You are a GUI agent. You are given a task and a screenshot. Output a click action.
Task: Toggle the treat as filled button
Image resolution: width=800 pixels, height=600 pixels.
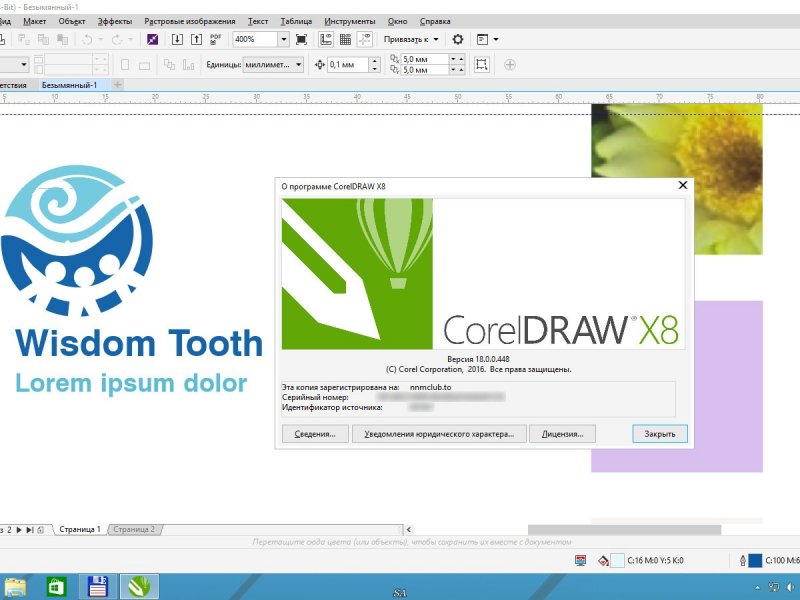[481, 65]
